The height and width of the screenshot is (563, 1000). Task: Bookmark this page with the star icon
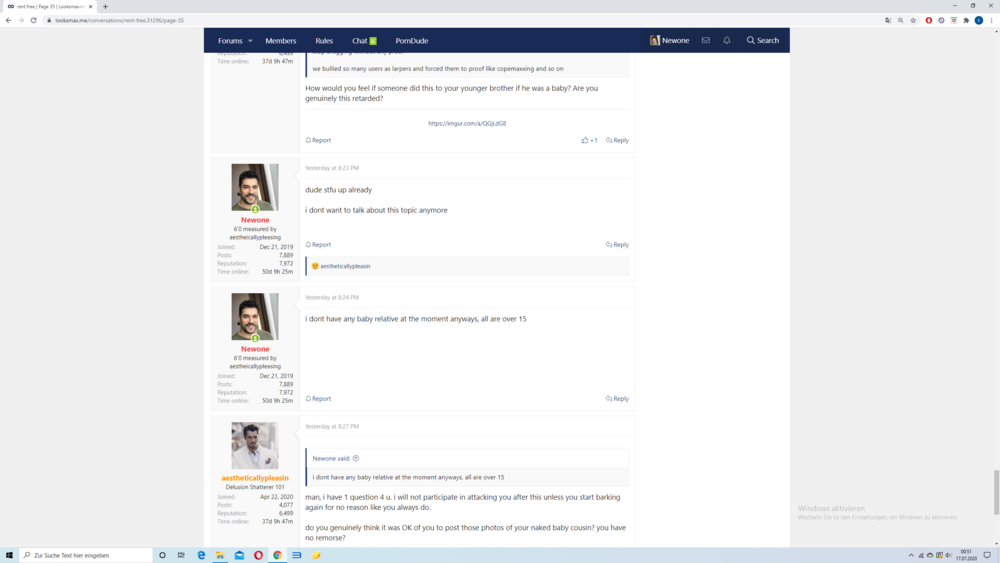point(913,20)
